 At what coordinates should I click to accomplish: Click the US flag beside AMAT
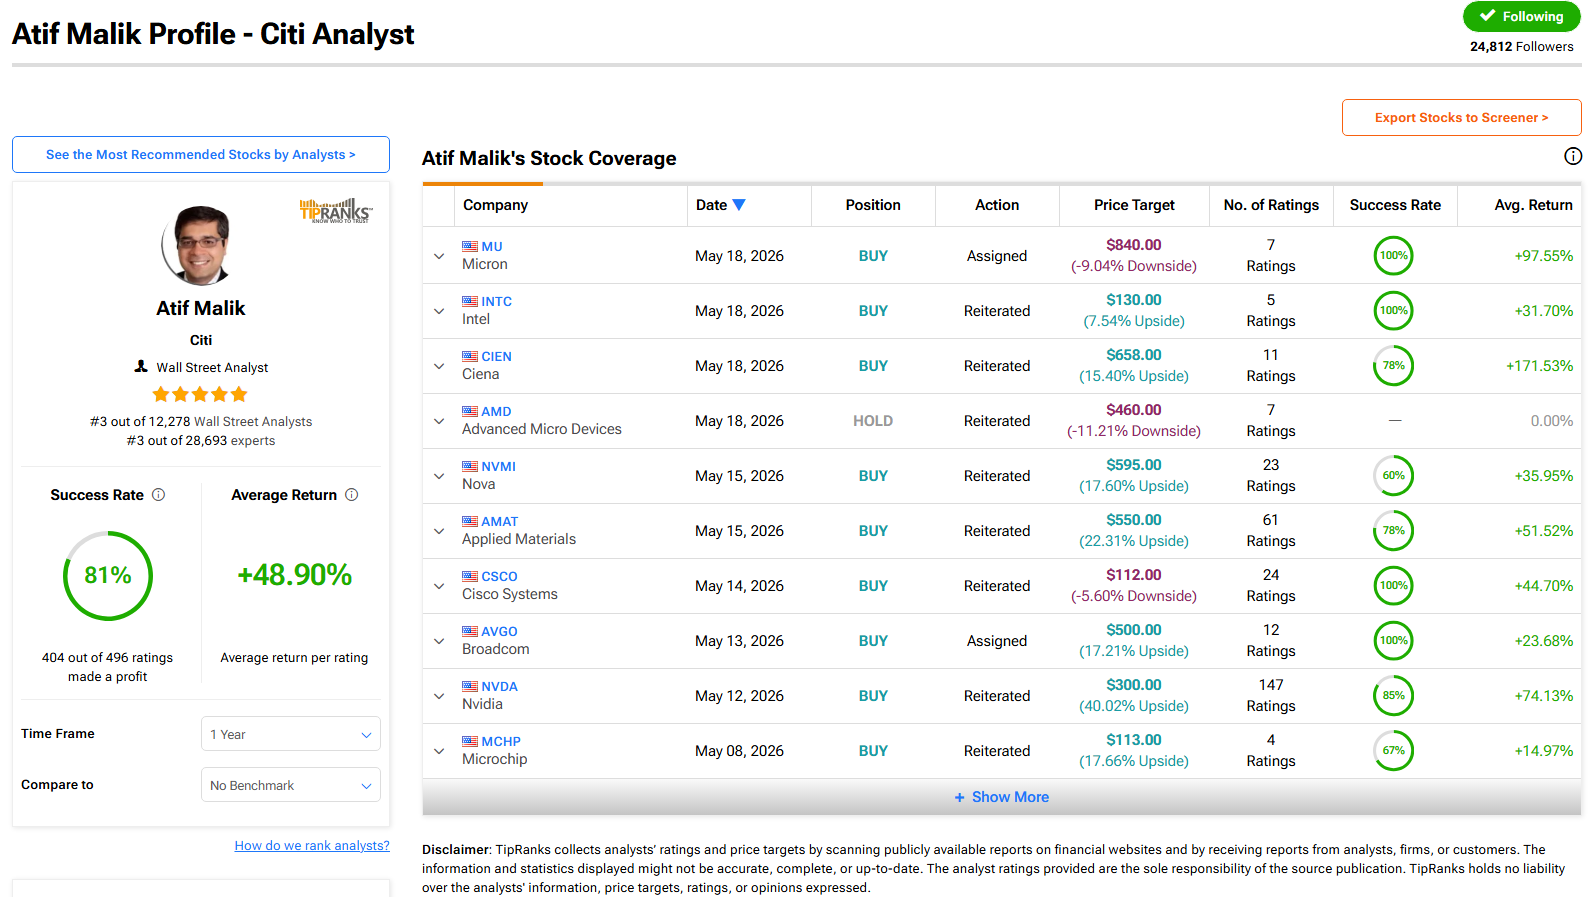click(x=470, y=521)
